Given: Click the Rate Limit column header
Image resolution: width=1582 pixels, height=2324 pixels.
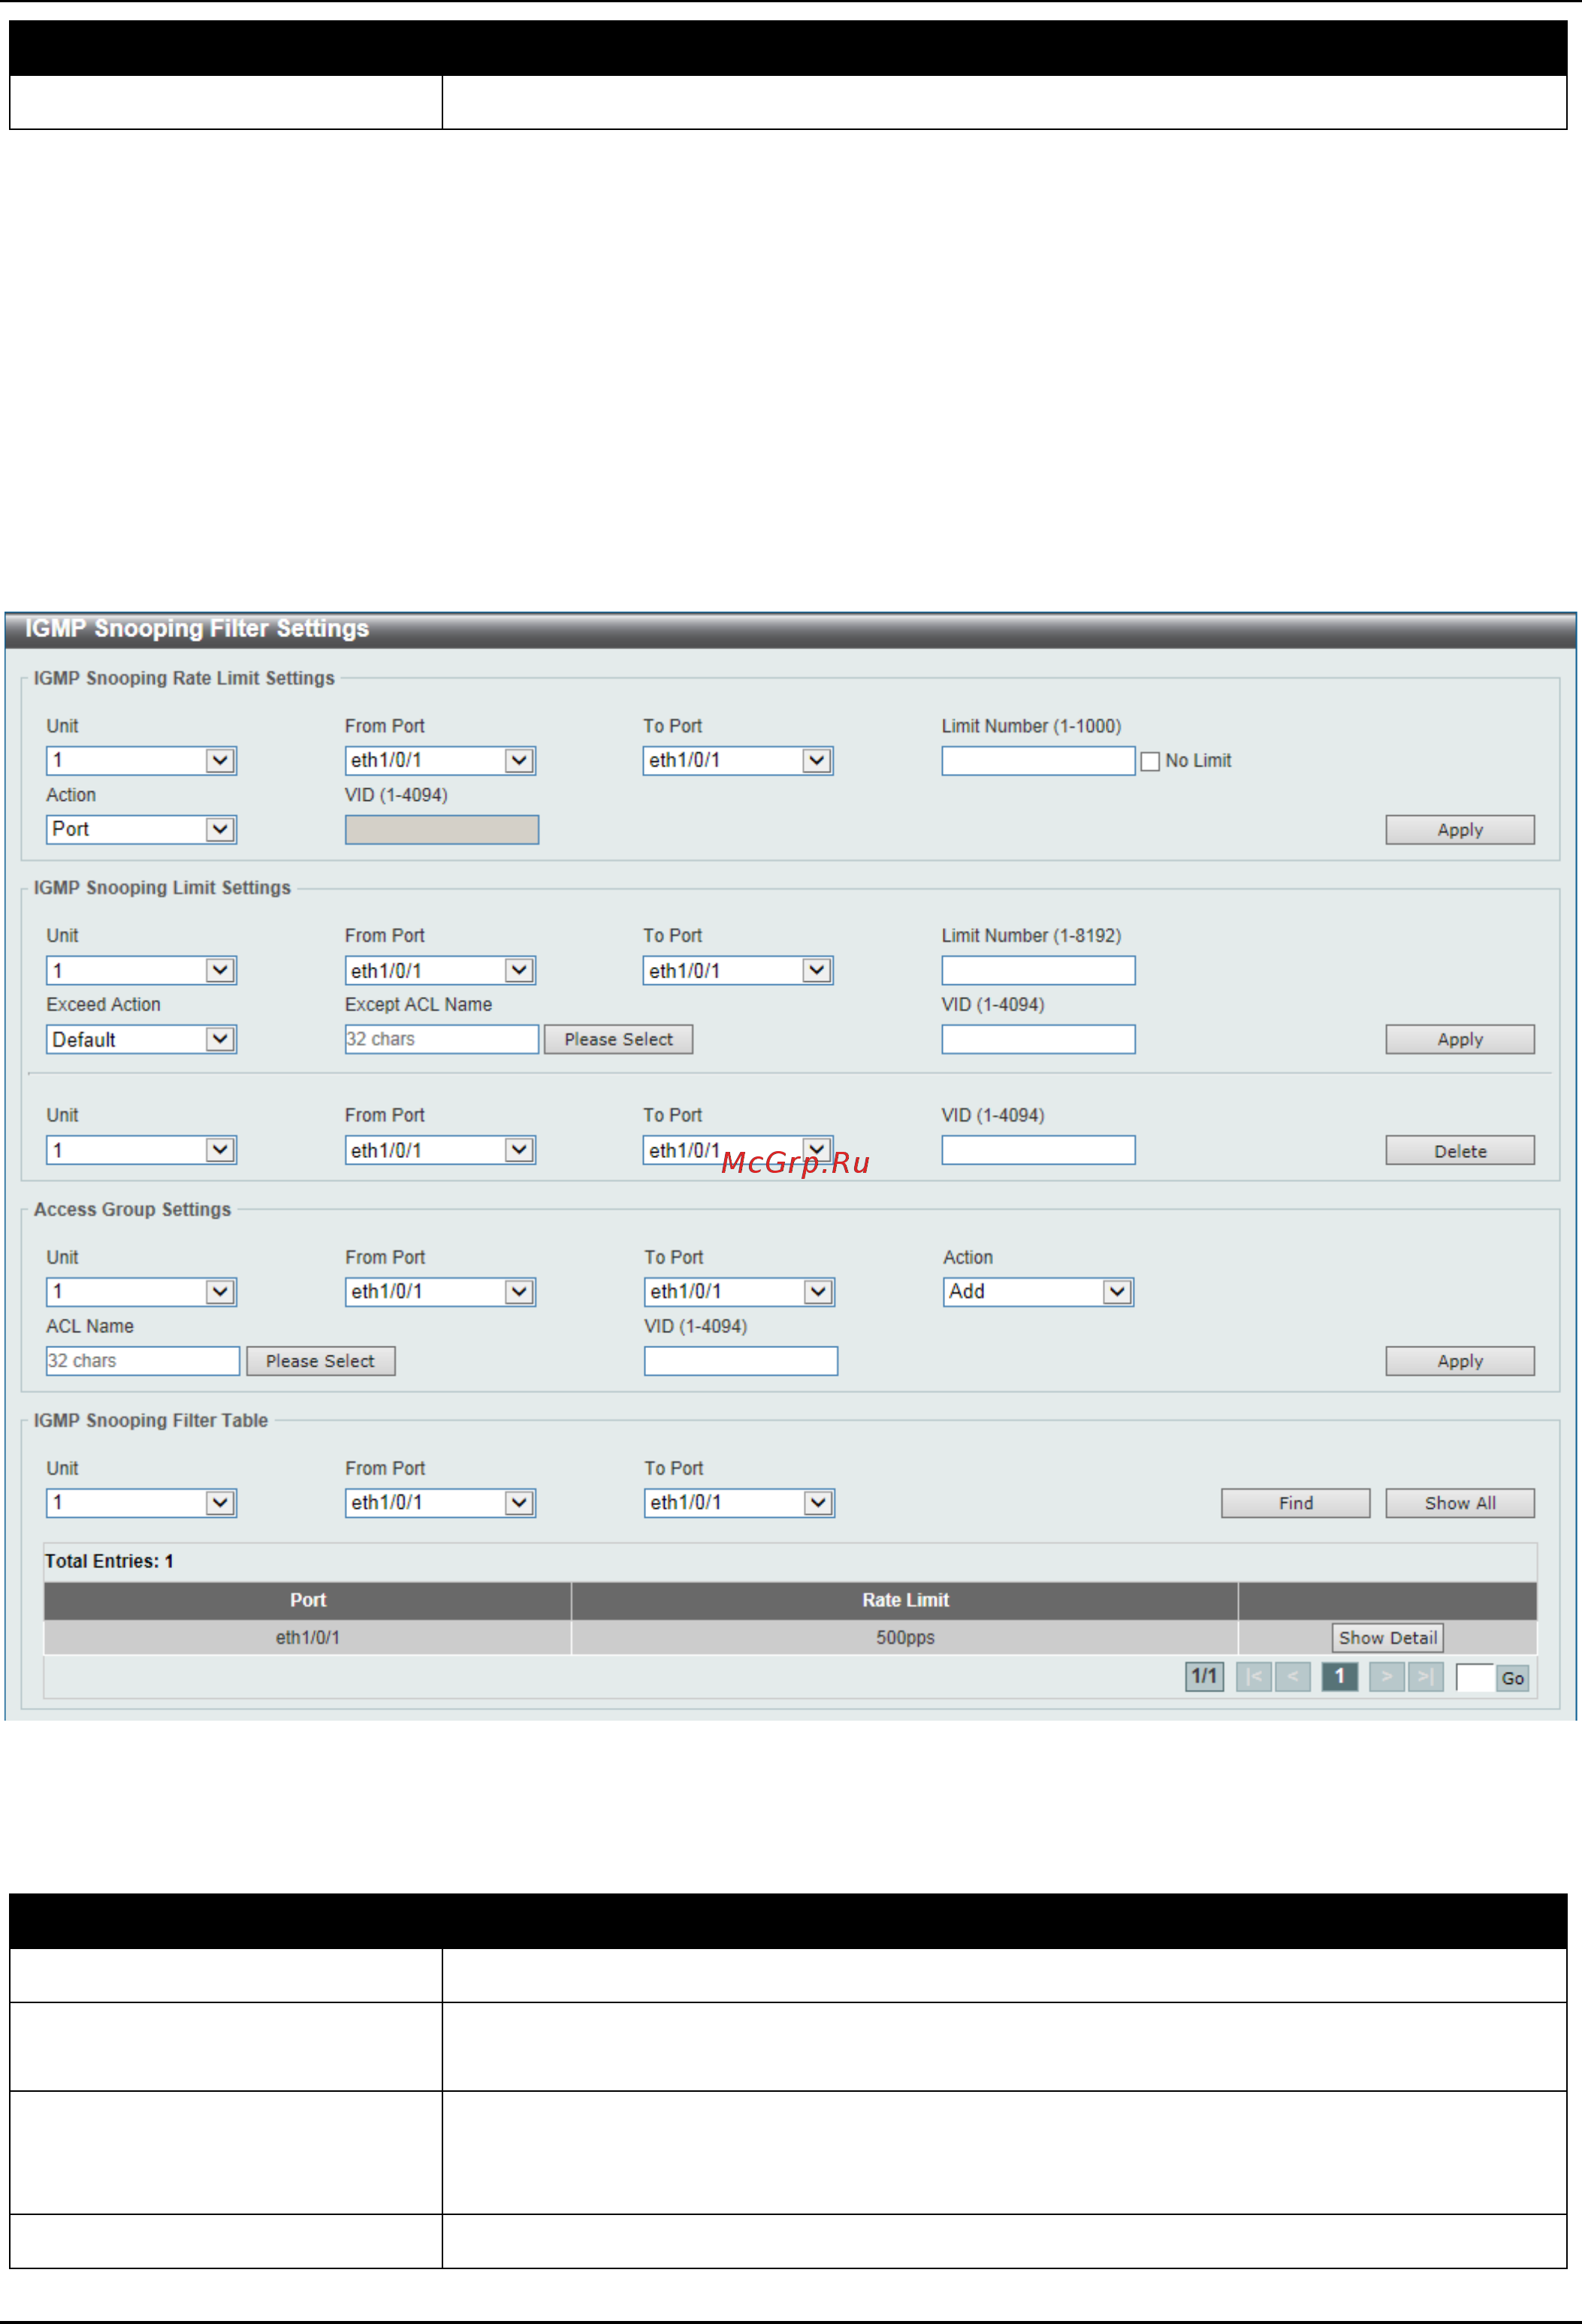Looking at the screenshot, I should [905, 1600].
